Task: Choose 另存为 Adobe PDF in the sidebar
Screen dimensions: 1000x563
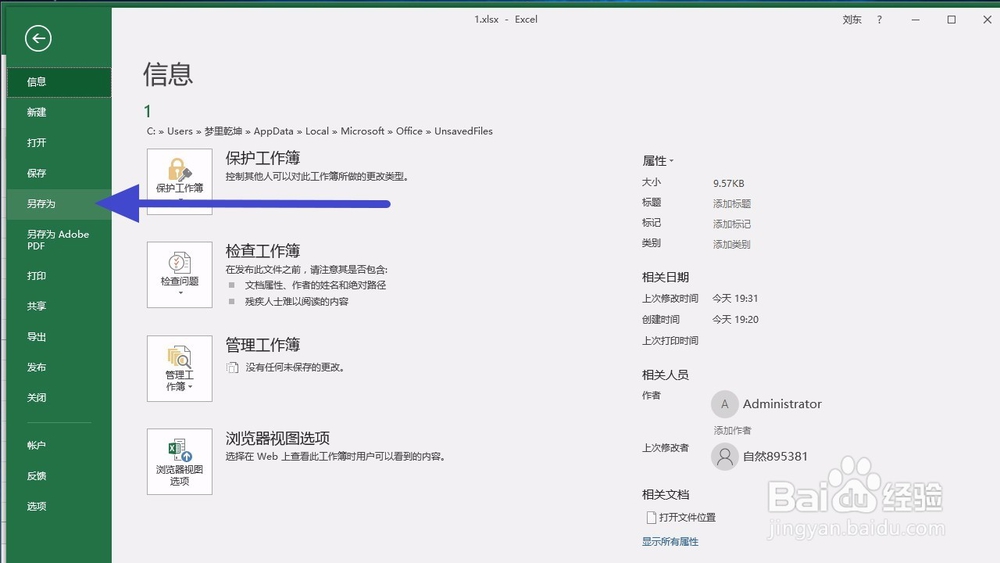Action: 59,240
